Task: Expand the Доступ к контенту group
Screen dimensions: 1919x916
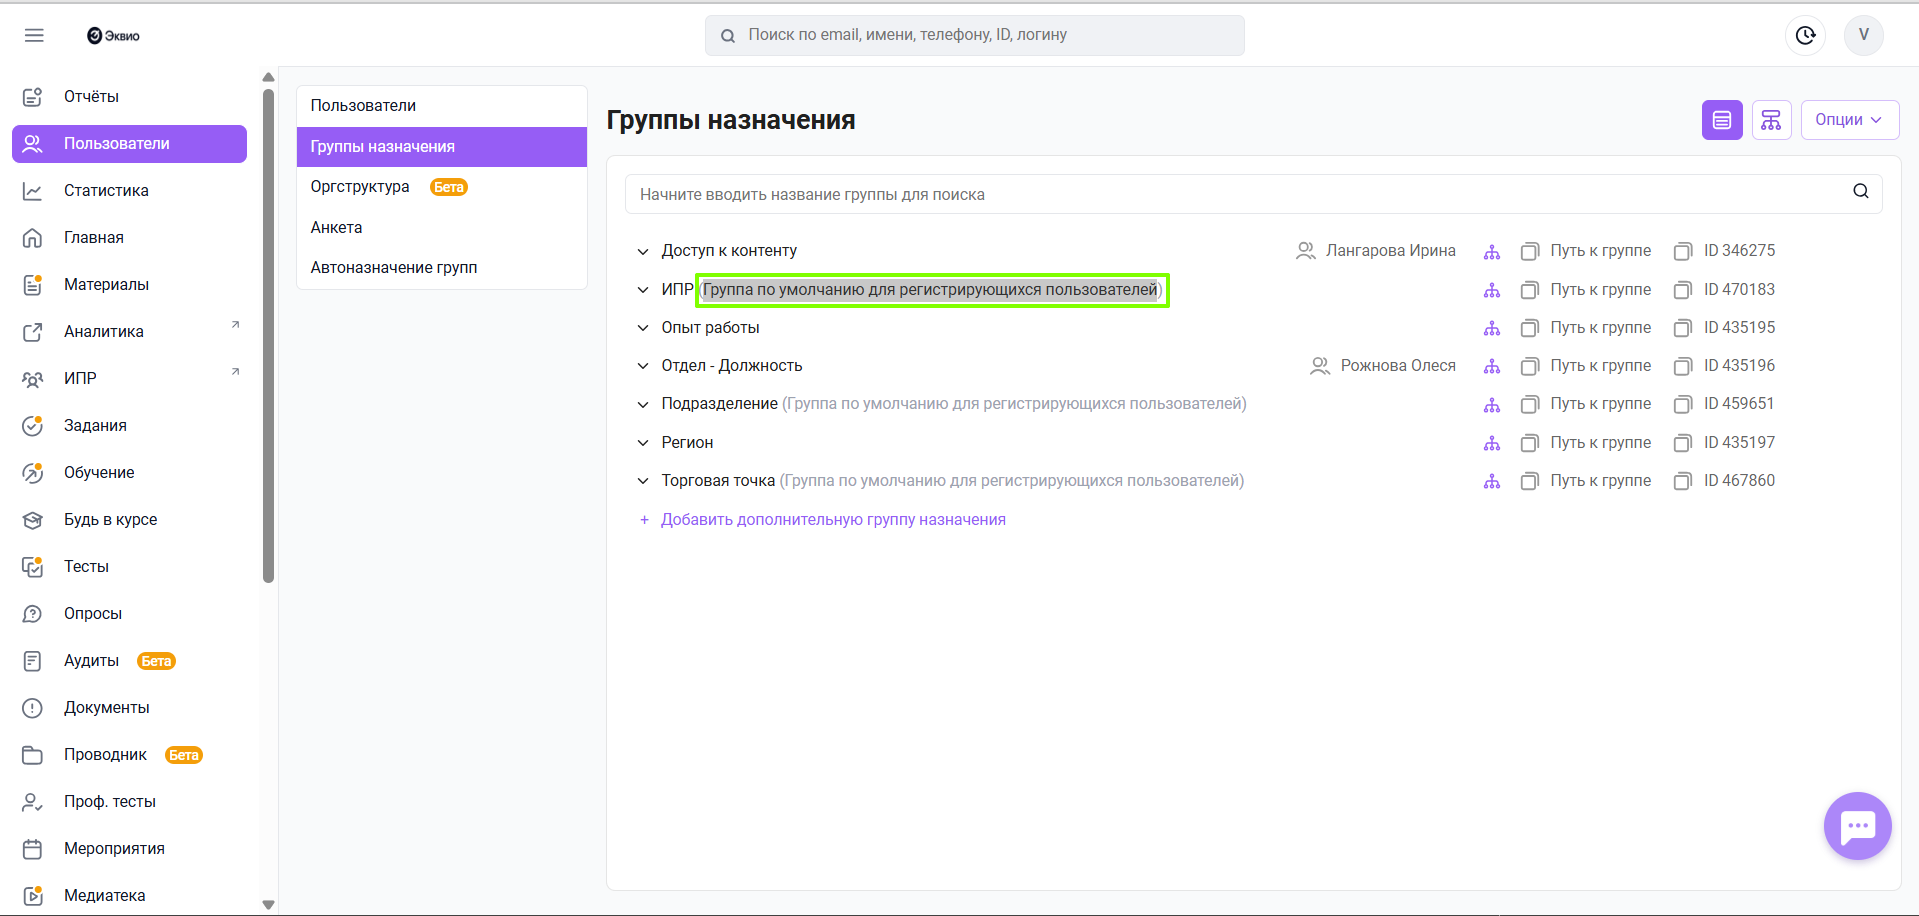Action: point(643,251)
